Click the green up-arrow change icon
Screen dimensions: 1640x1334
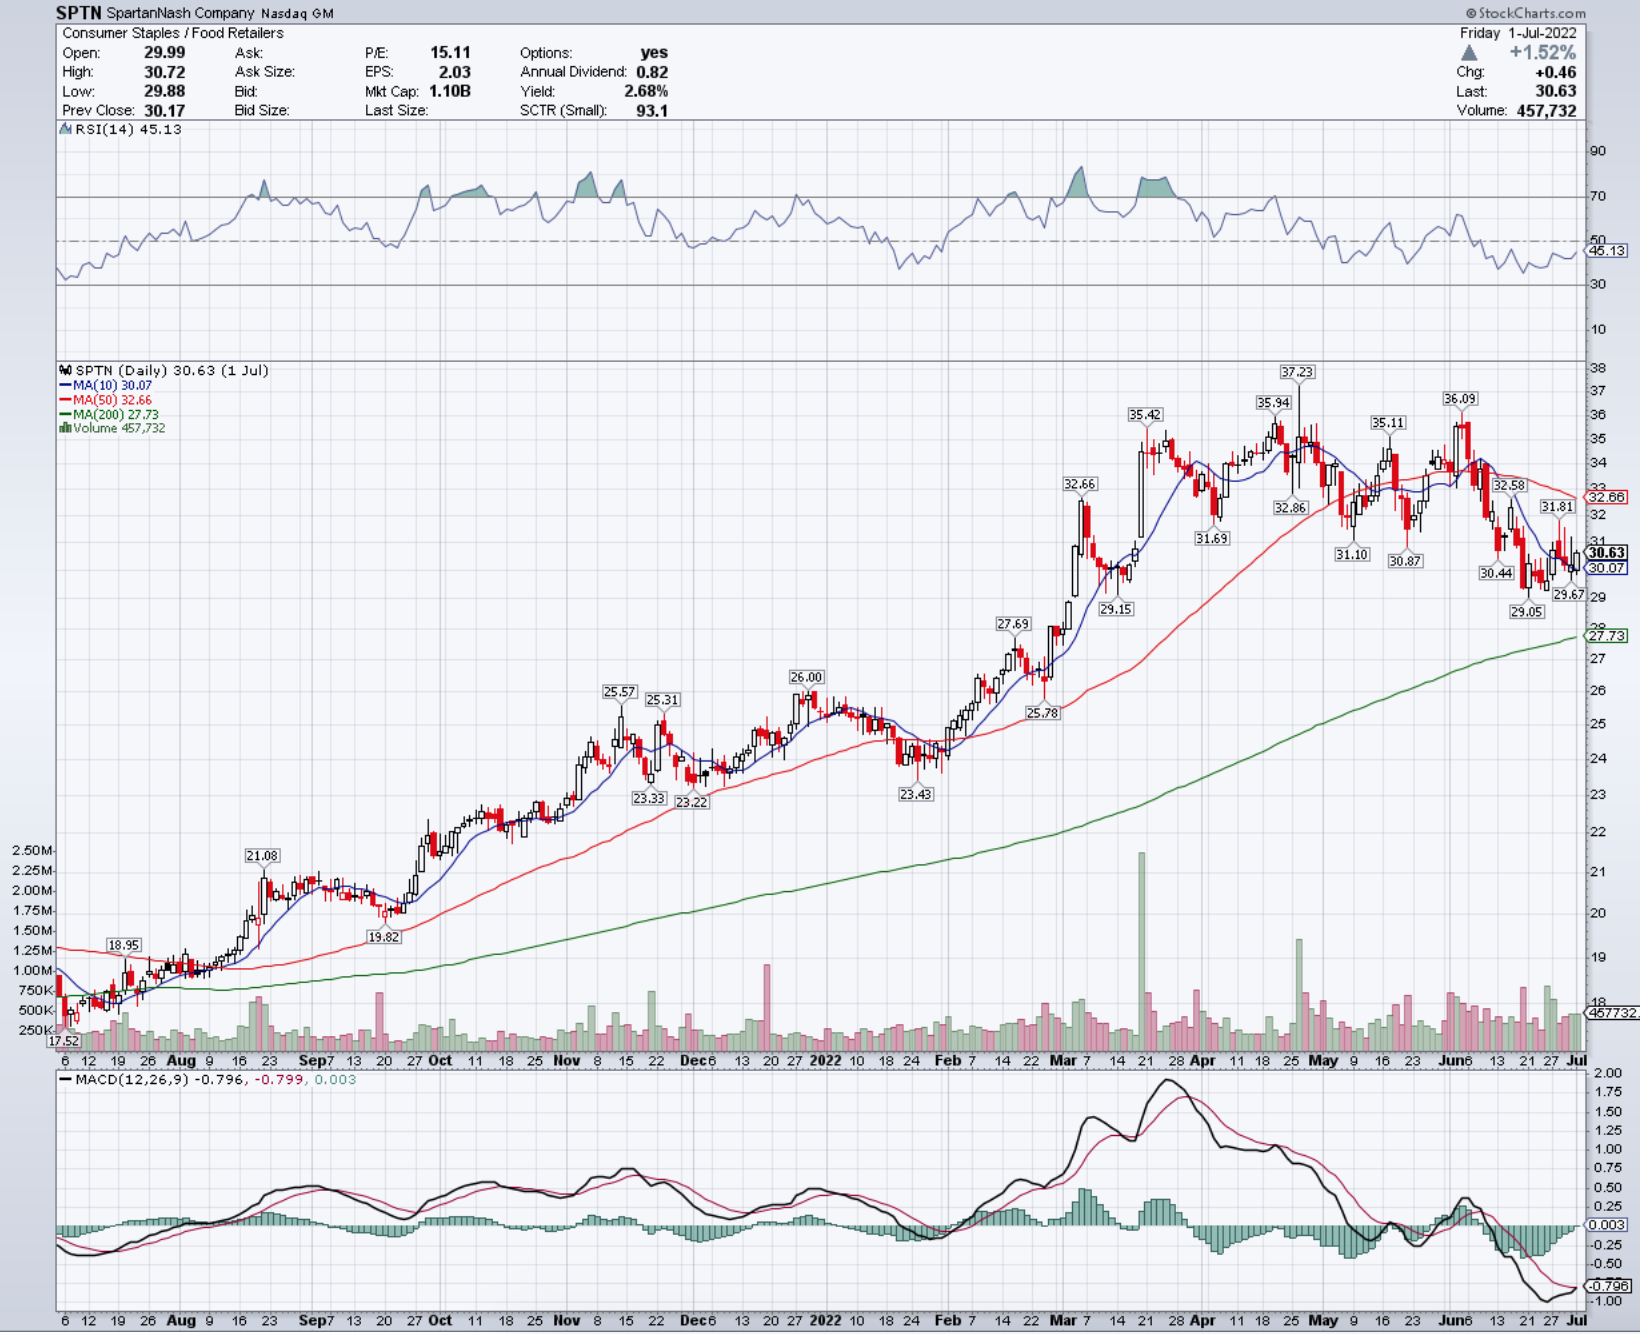tap(1469, 52)
